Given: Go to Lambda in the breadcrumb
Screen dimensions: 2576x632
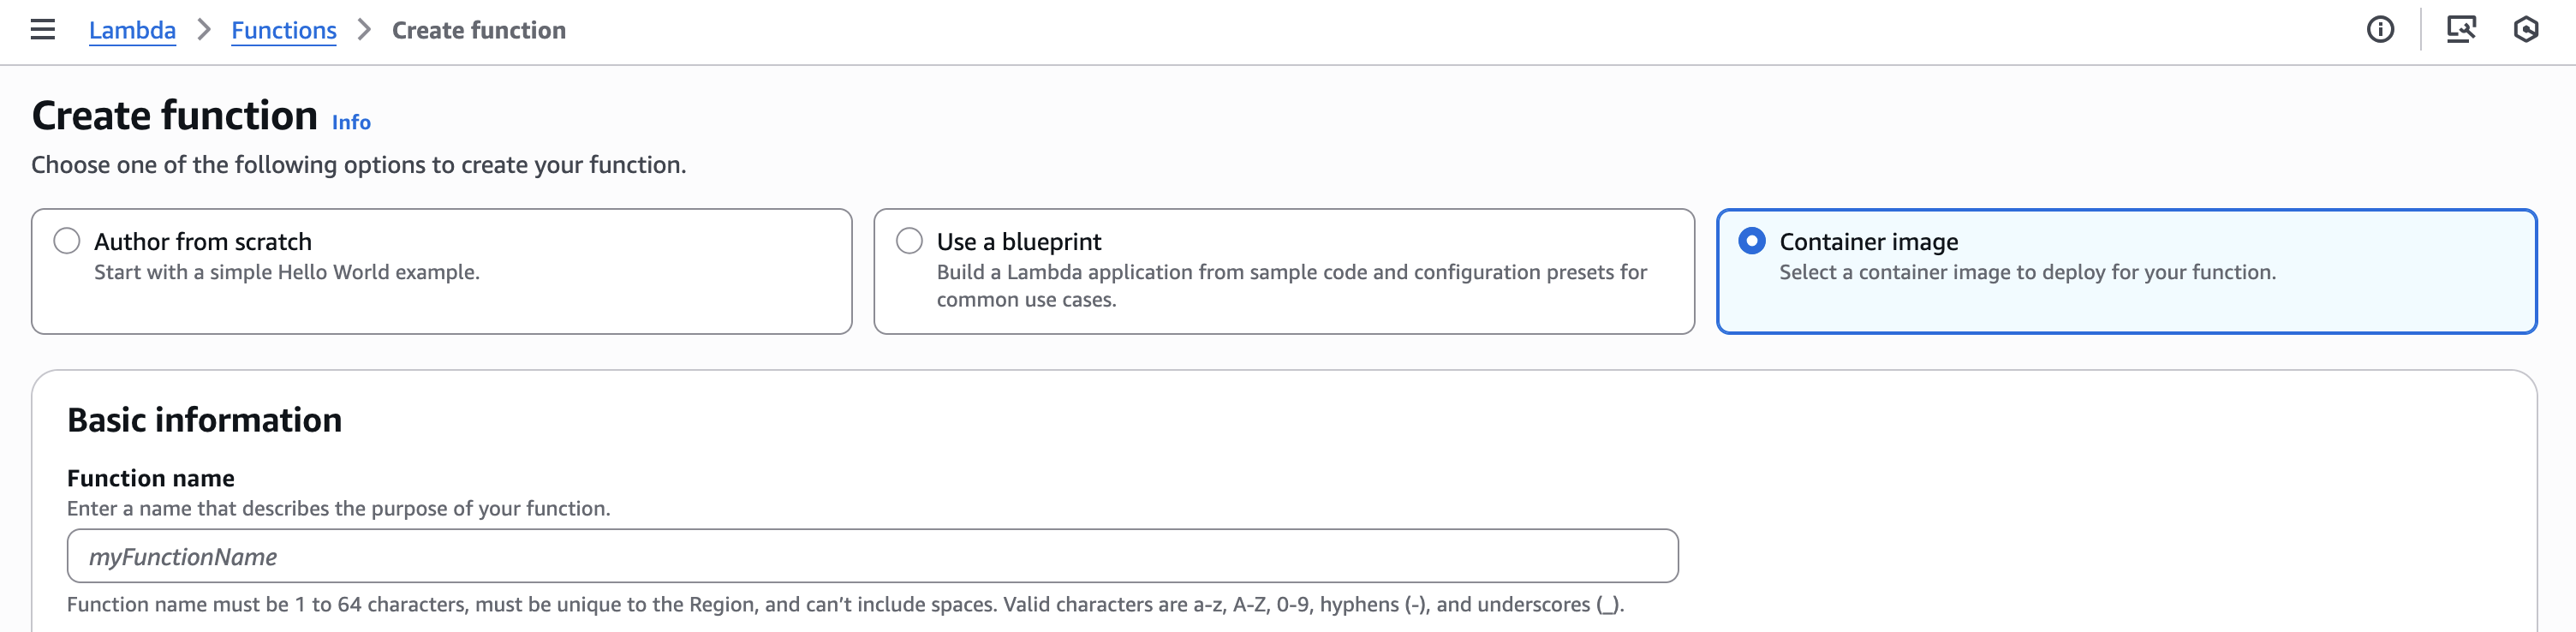Looking at the screenshot, I should 132,30.
